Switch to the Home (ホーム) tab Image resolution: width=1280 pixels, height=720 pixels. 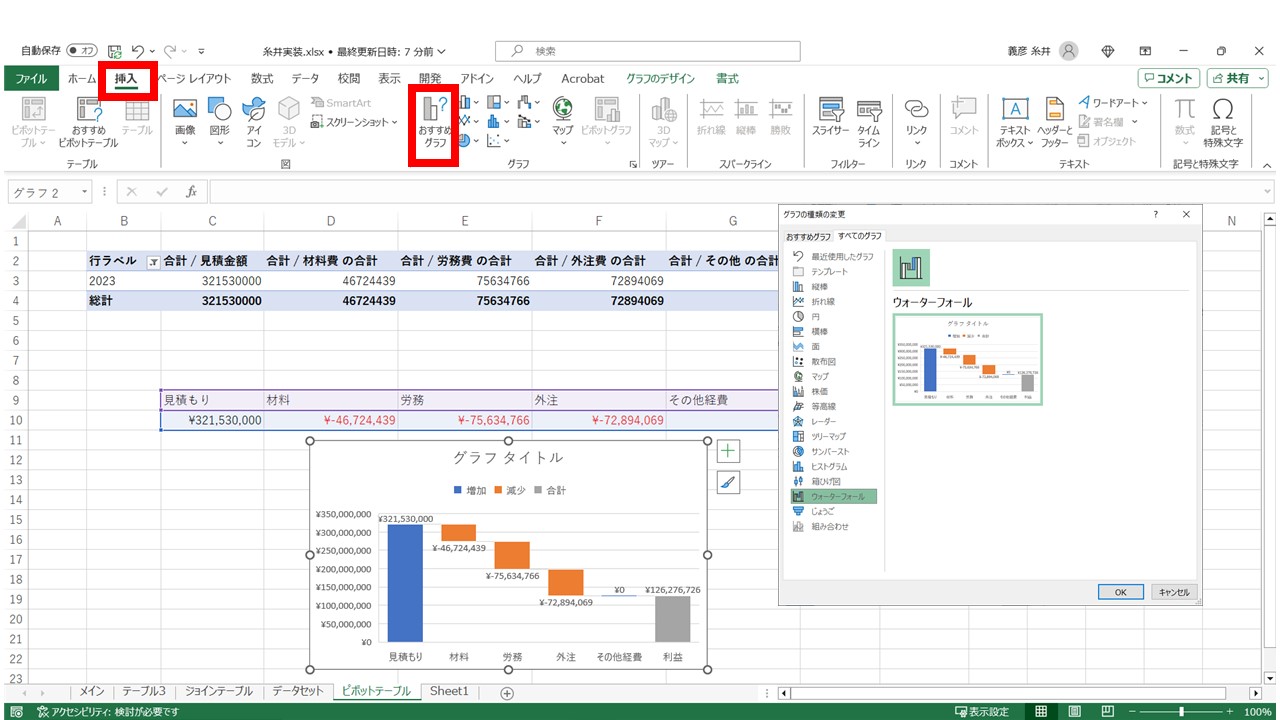click(x=82, y=78)
